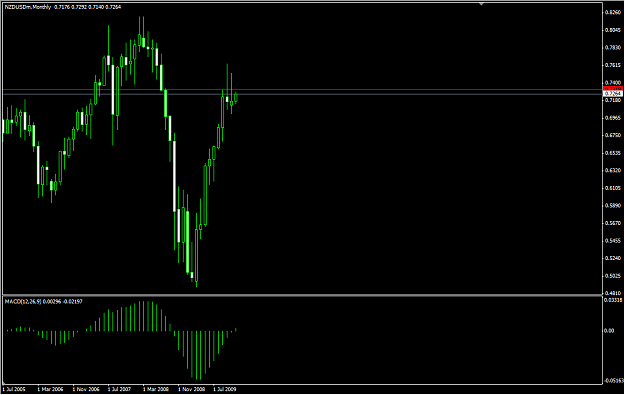Viewport: 625px width, 395px height.
Task: Click the 0.6750 price axis label
Action: [x=613, y=136]
